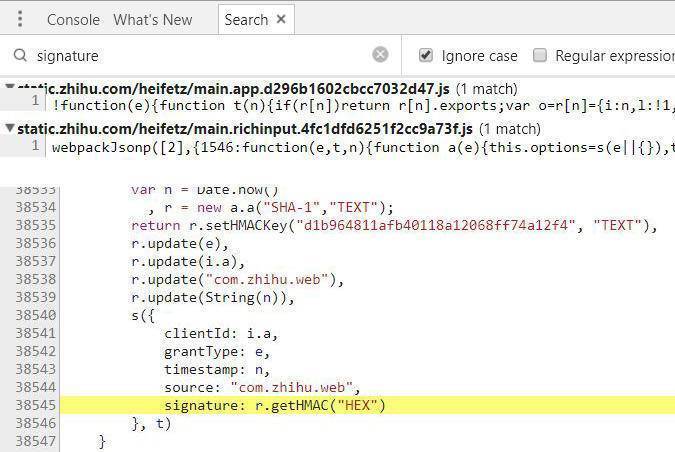Screen dimensions: 675x452
Task: Focus the signature search input field
Action: point(200,56)
